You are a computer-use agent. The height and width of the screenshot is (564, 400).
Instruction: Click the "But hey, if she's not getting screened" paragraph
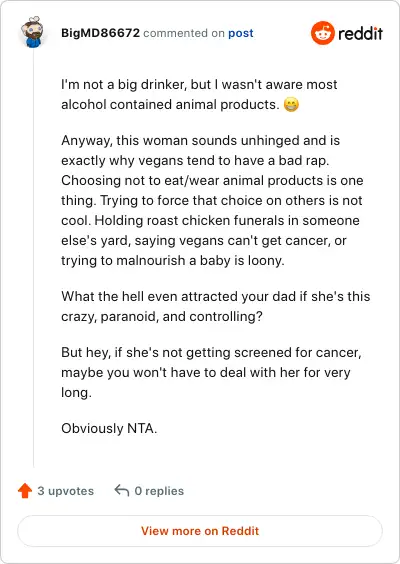211,372
